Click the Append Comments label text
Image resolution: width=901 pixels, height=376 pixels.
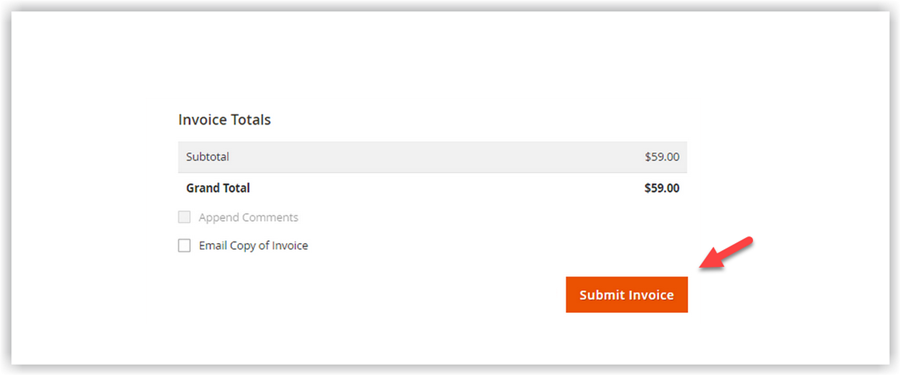click(248, 217)
